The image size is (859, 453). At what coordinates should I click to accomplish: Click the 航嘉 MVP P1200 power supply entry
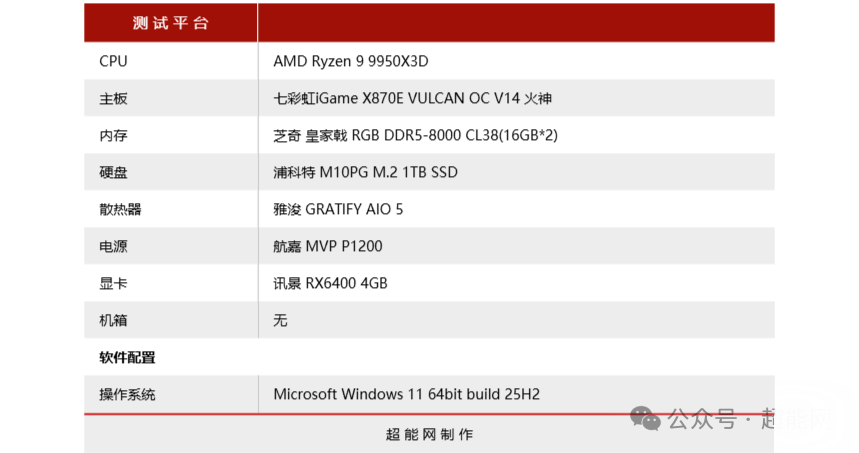328,246
